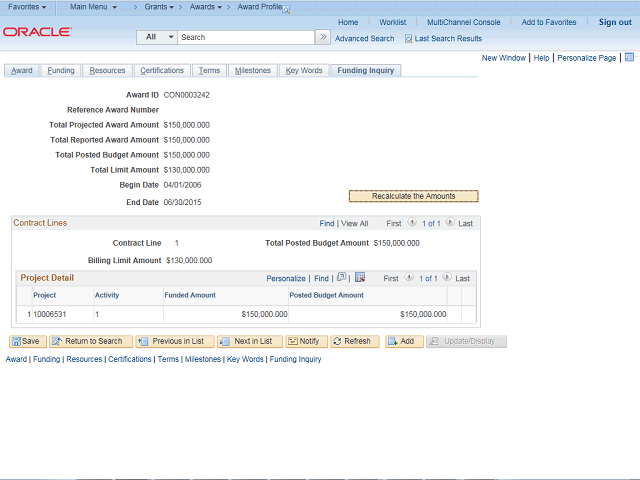Viewport: 640px width, 480px height.
Task: Click the bottom Milestones footer link
Action: pos(203,359)
